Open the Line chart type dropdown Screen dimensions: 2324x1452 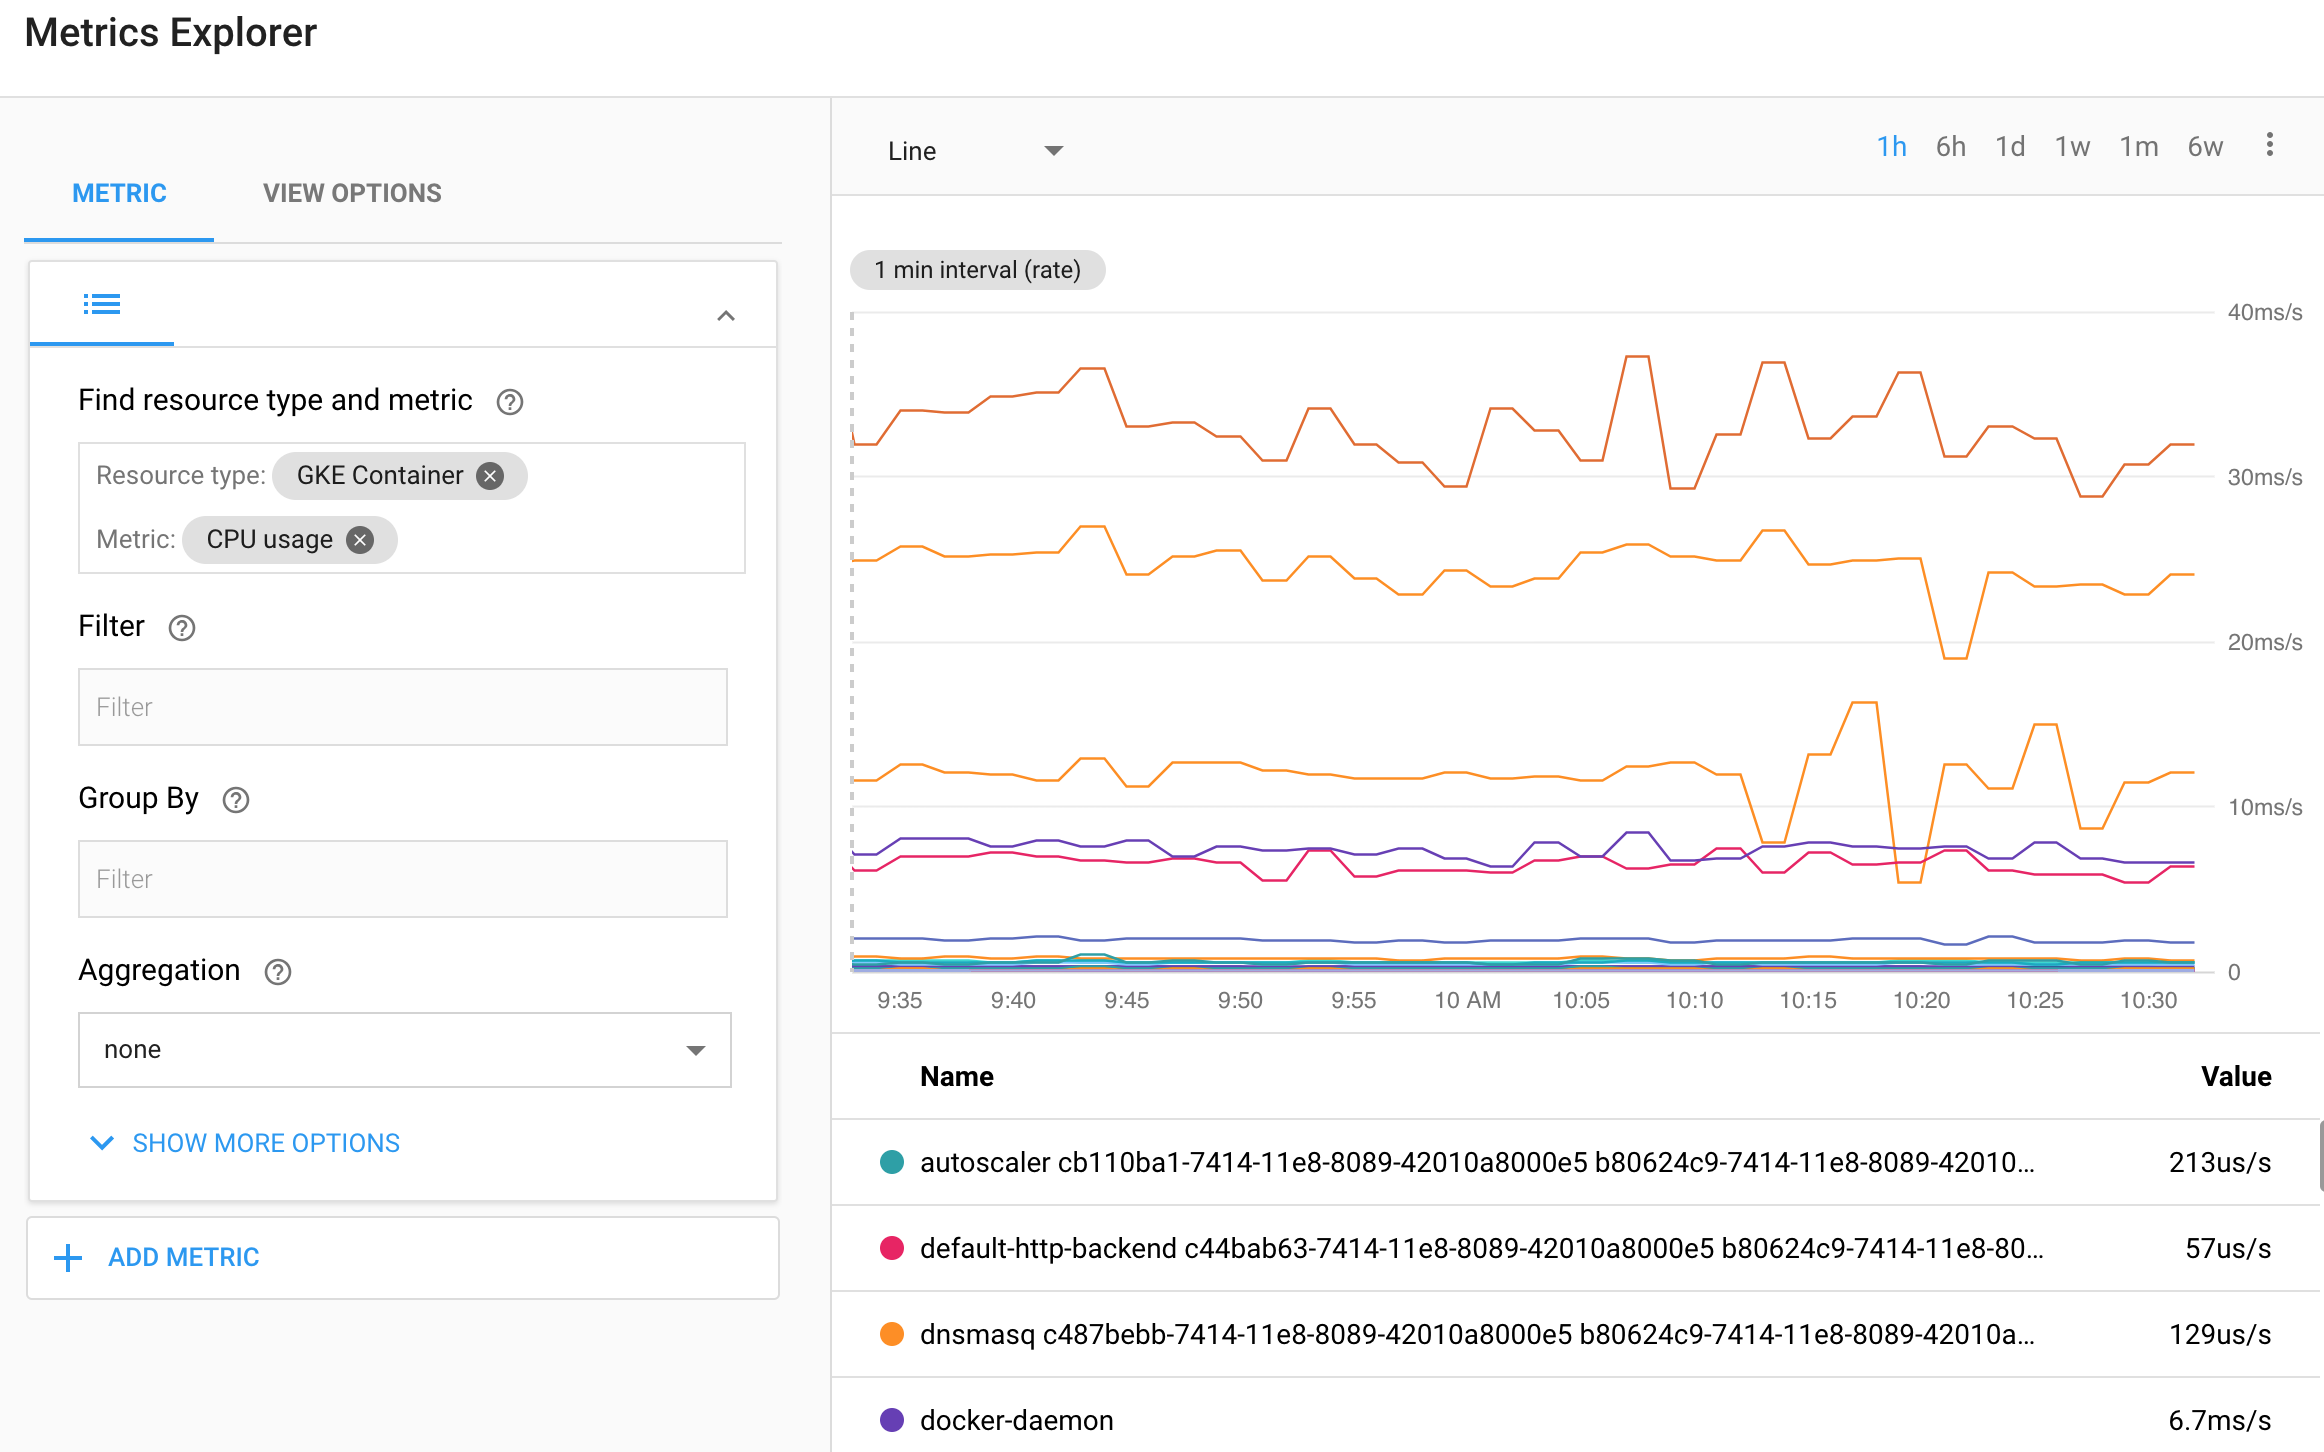[974, 151]
